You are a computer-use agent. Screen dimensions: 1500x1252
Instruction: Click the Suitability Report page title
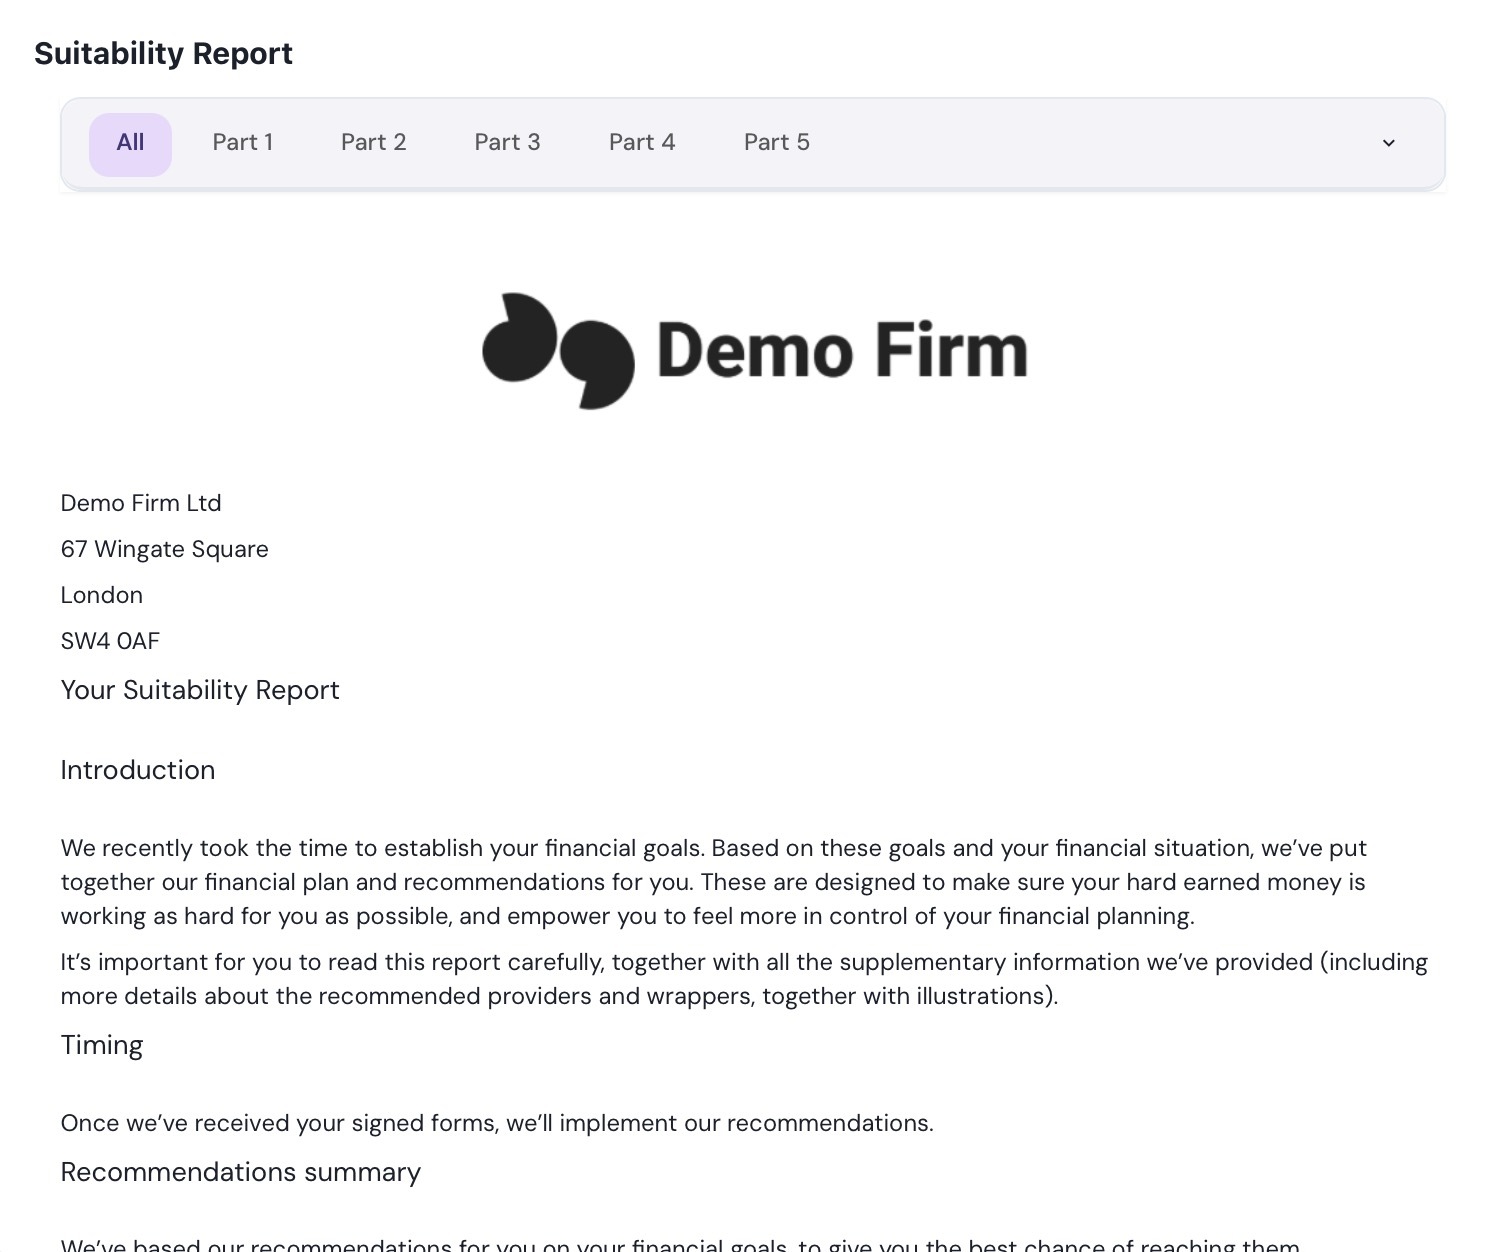pos(163,54)
